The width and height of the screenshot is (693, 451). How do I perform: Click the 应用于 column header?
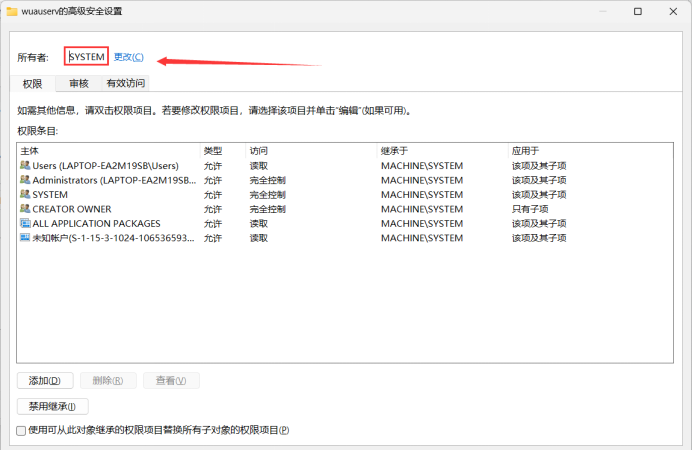coord(525,151)
